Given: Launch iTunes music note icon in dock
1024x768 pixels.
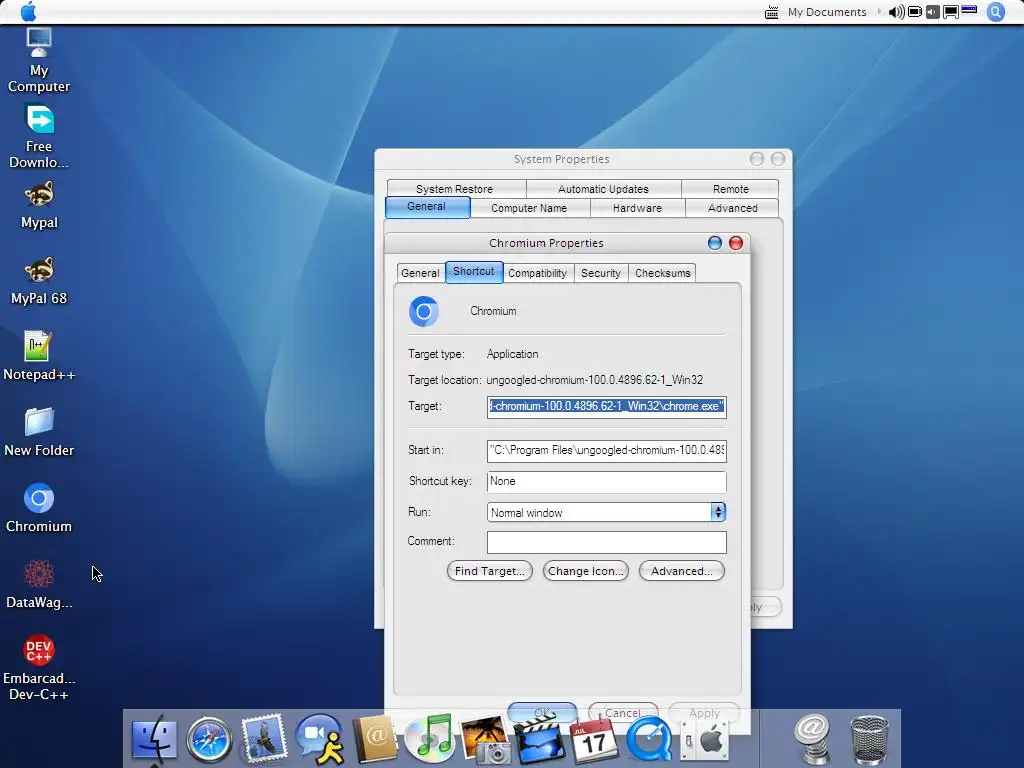Looking at the screenshot, I should point(430,739).
